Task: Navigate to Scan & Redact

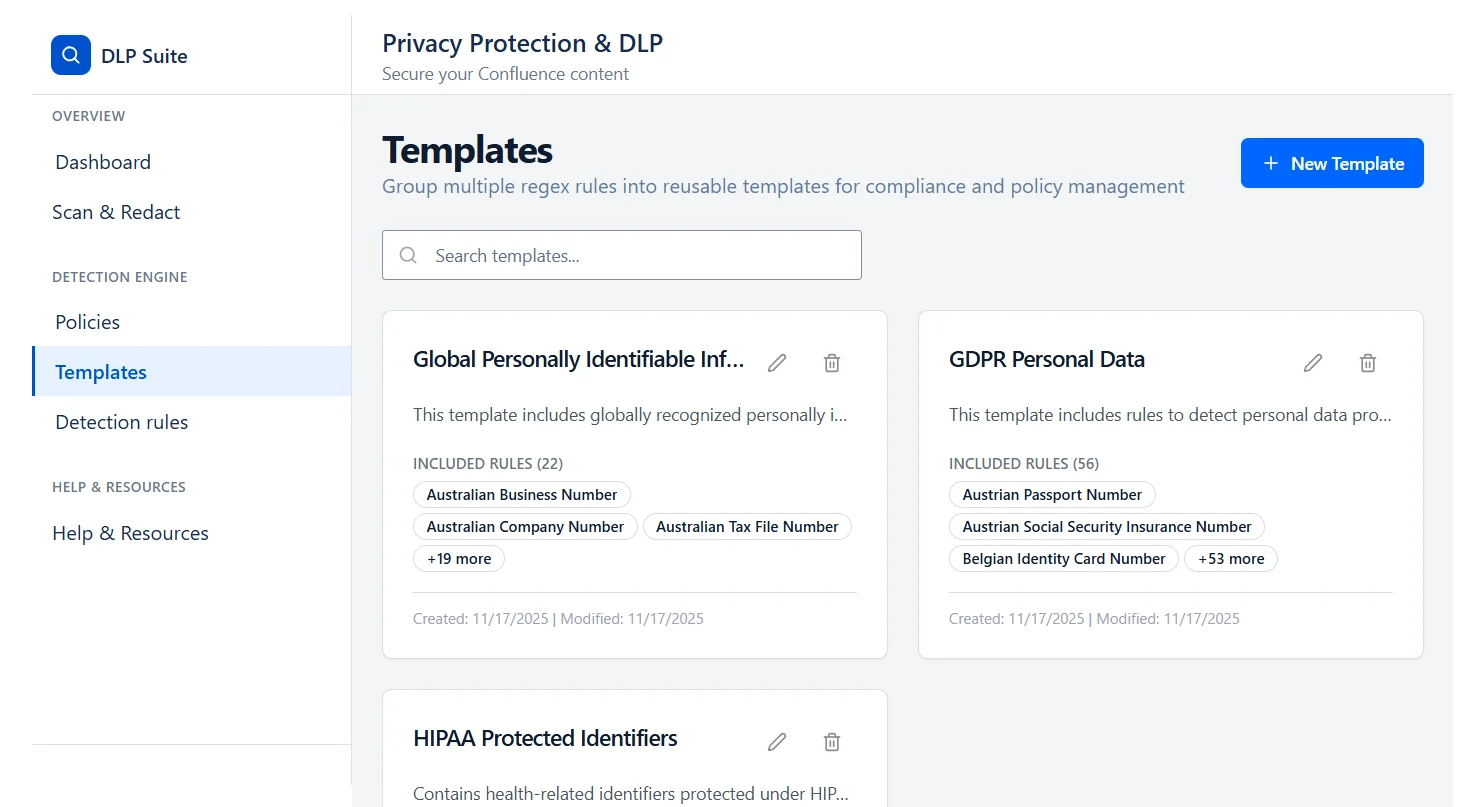Action: click(116, 211)
